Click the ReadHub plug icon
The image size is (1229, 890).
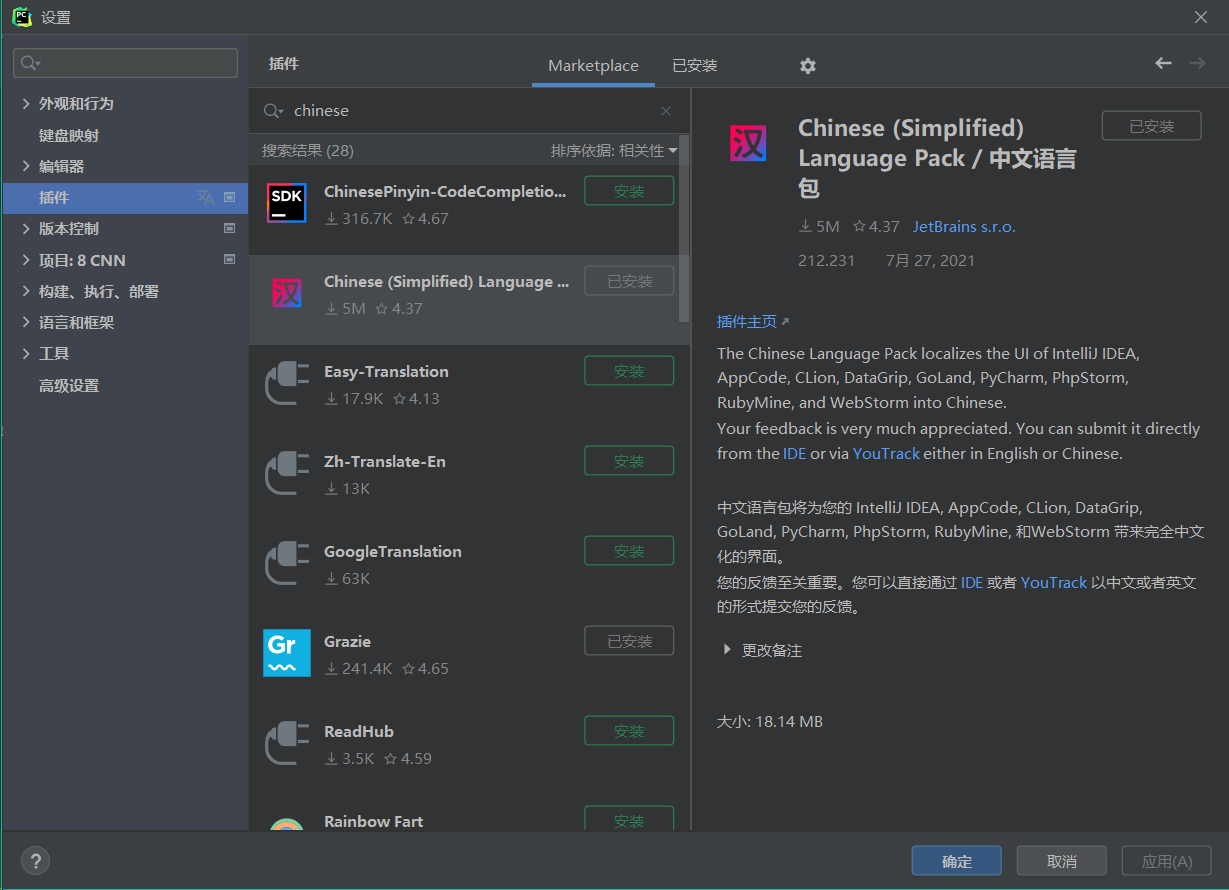[286, 744]
